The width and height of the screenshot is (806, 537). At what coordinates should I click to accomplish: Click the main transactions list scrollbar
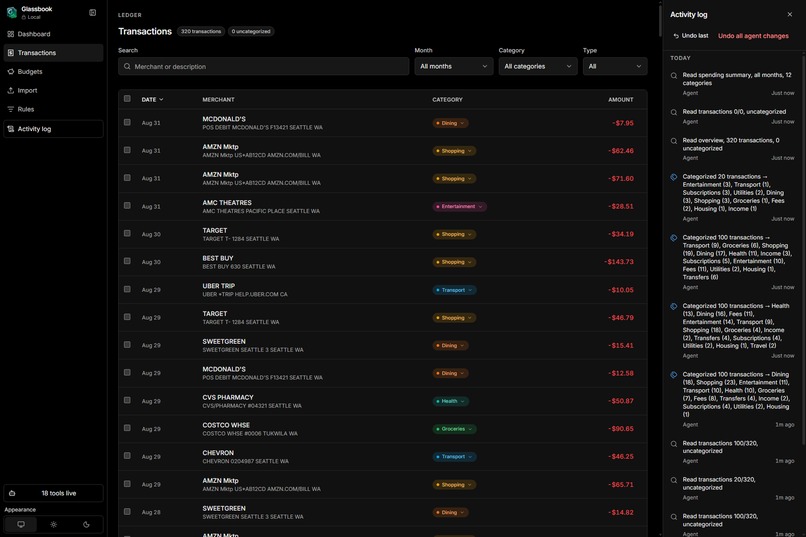(x=661, y=21)
